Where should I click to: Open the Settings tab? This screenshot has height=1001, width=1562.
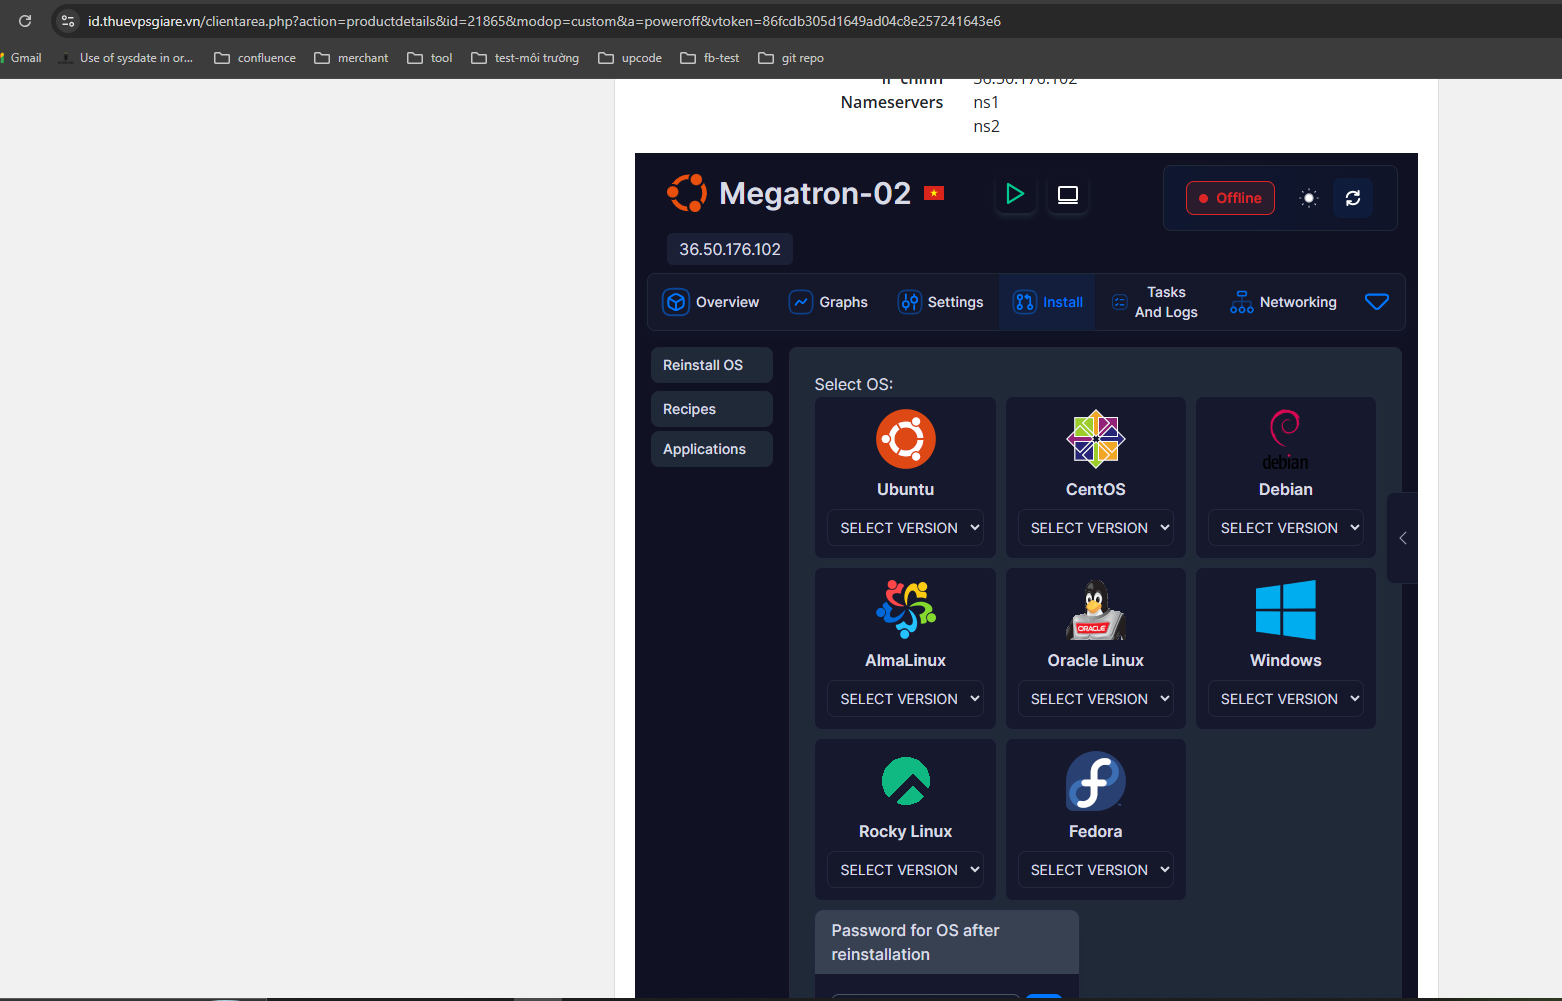[941, 302]
